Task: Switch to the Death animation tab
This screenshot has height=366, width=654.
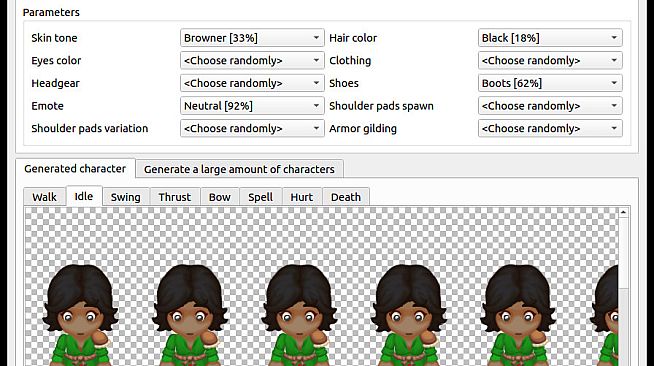Action: click(x=346, y=197)
